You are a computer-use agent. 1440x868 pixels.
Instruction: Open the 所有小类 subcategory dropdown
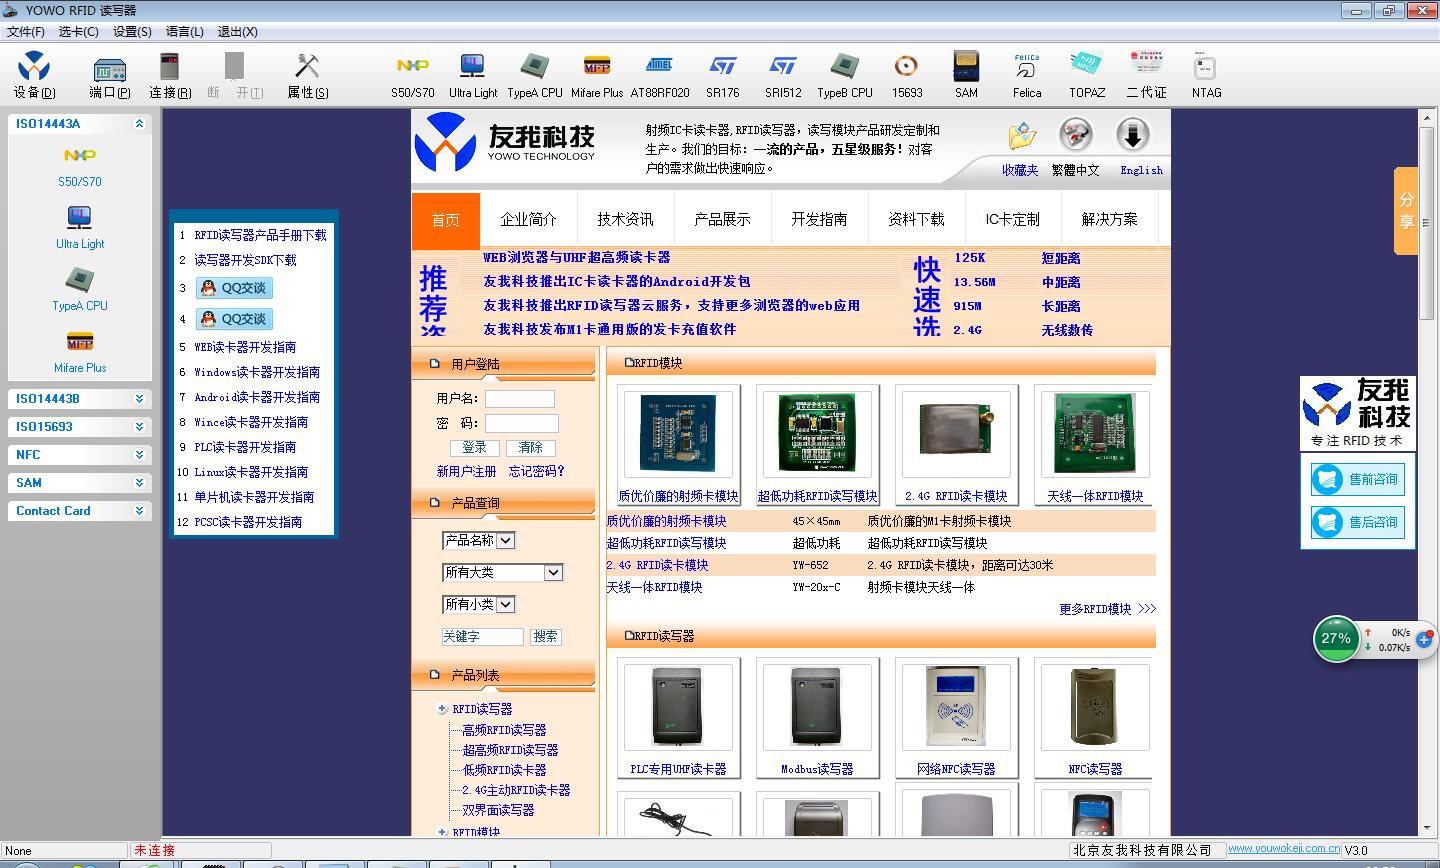(478, 605)
